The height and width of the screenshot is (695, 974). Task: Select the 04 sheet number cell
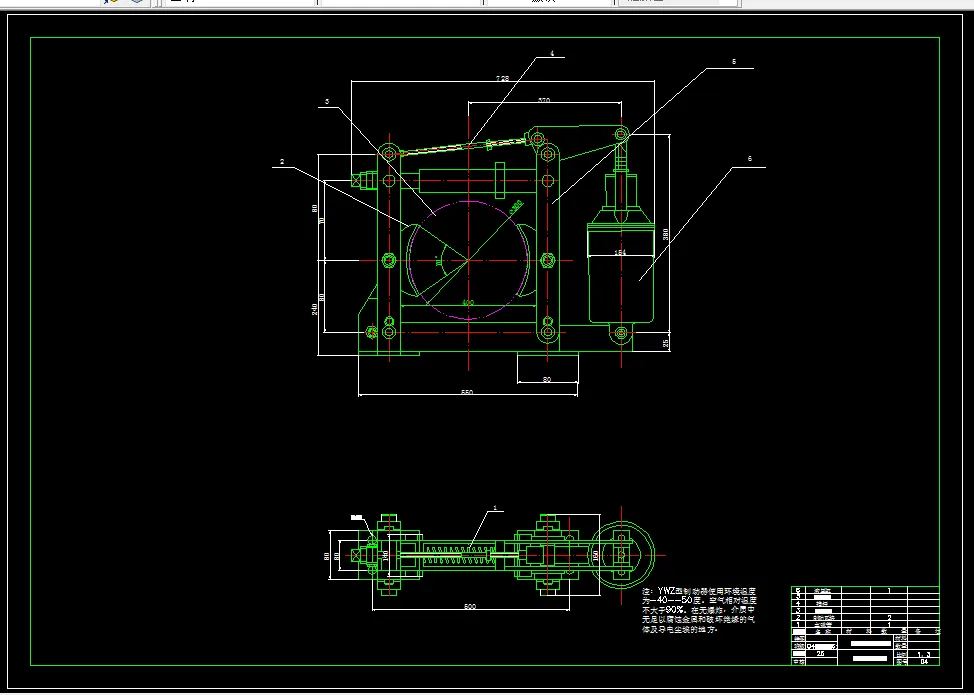point(924,662)
